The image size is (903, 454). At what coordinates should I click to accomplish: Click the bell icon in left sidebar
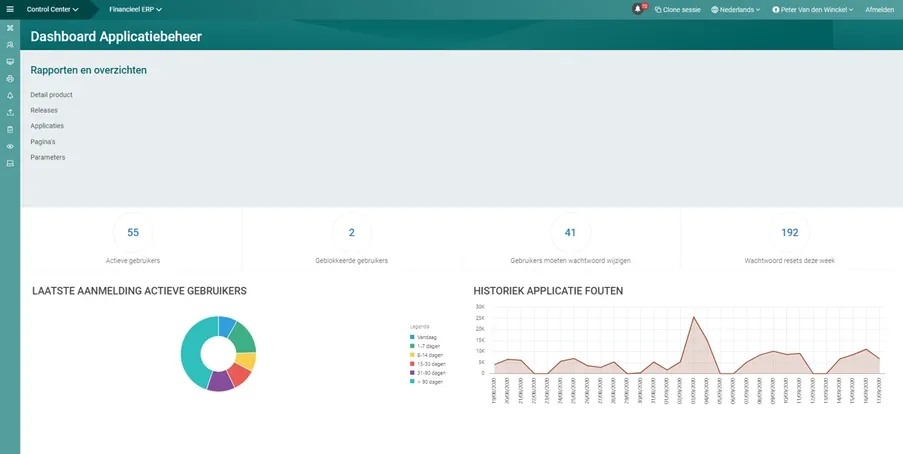tap(10, 95)
